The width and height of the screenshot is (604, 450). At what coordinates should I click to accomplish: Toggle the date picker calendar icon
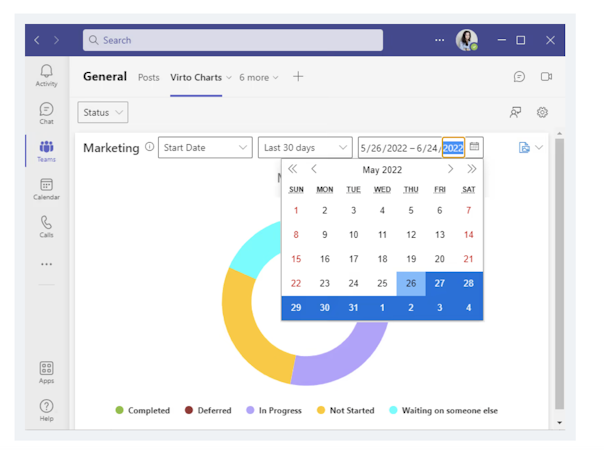474,147
